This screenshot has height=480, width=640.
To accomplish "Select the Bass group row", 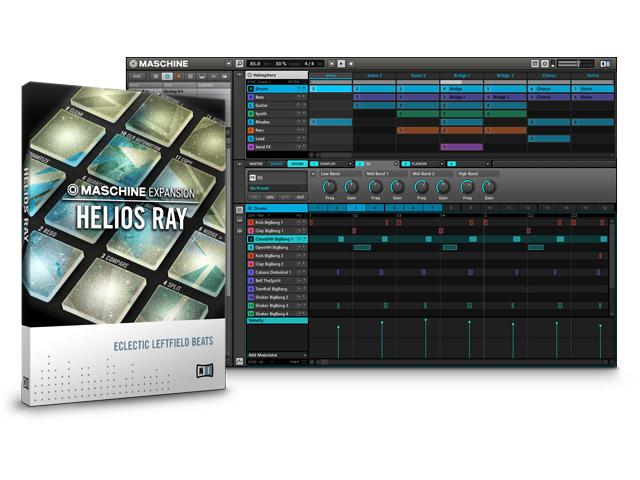I will click(277, 97).
